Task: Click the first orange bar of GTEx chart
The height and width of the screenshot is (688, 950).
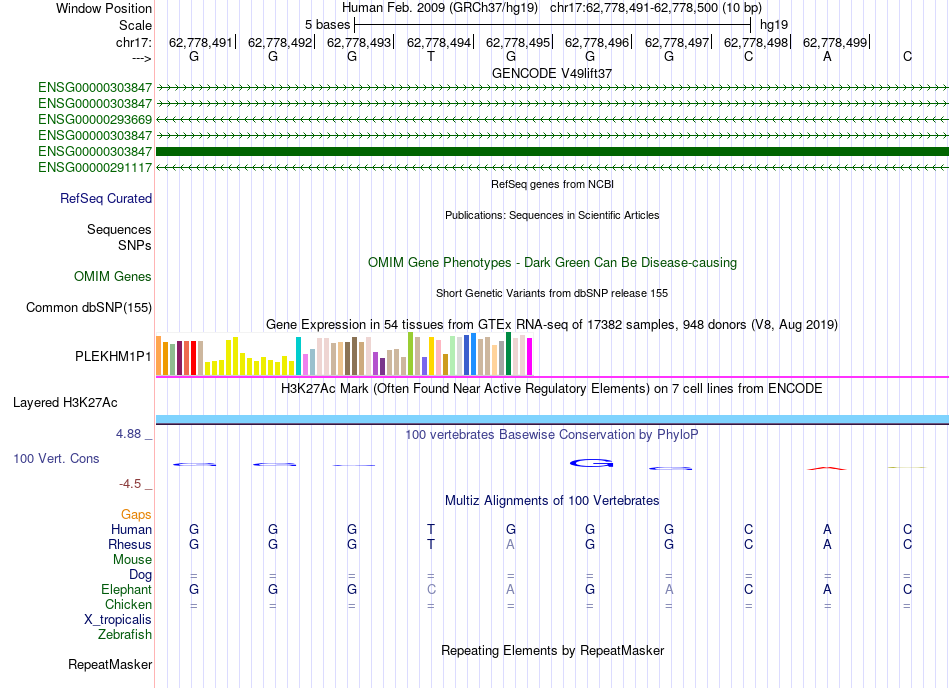Action: [159, 356]
